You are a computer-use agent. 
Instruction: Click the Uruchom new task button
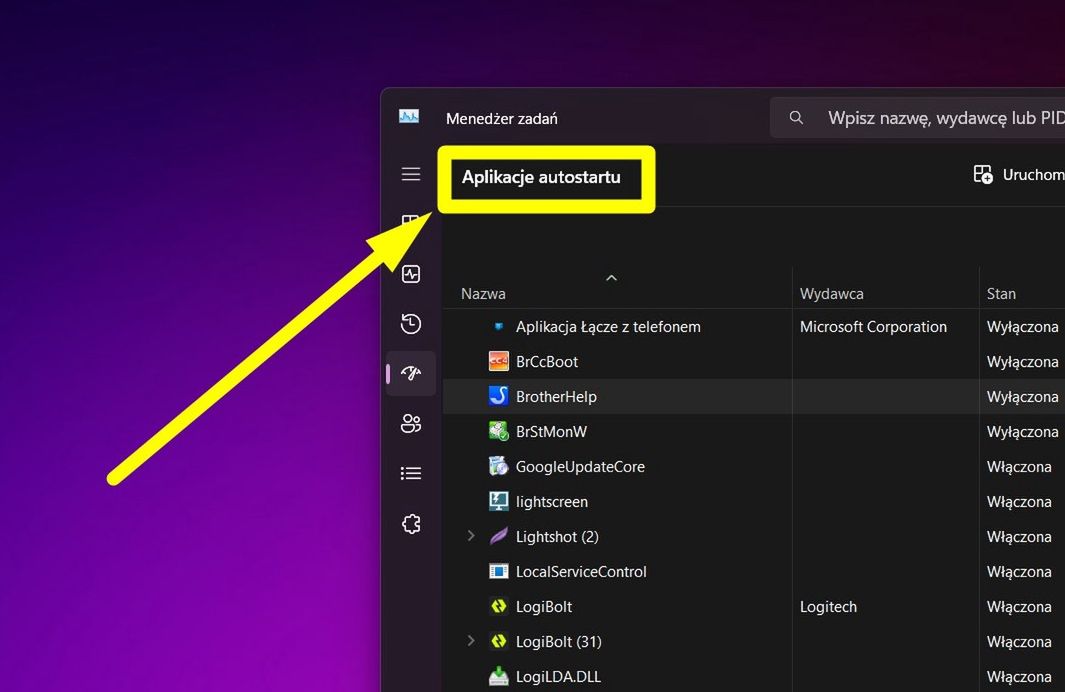(x=1019, y=175)
